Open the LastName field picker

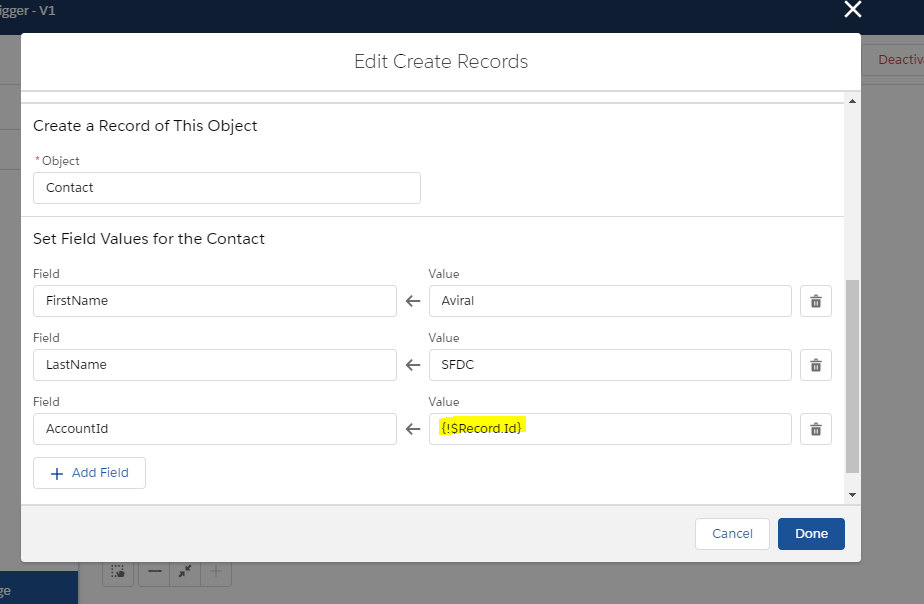point(214,365)
